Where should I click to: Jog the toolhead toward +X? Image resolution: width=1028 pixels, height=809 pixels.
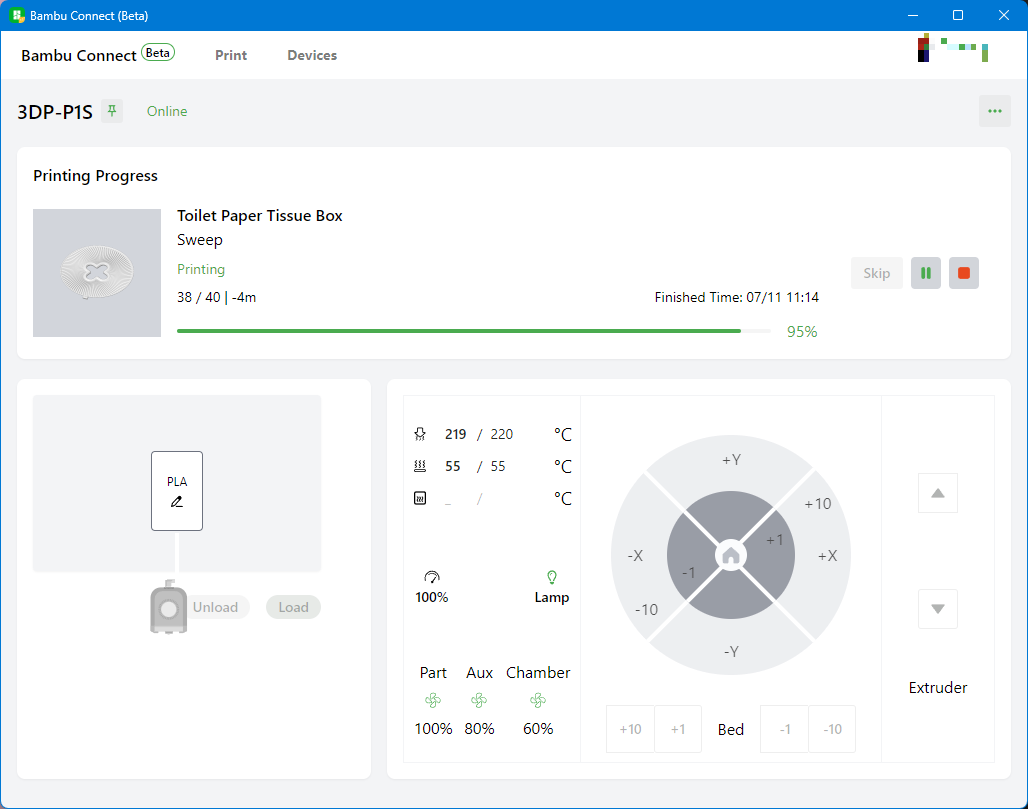coord(827,555)
